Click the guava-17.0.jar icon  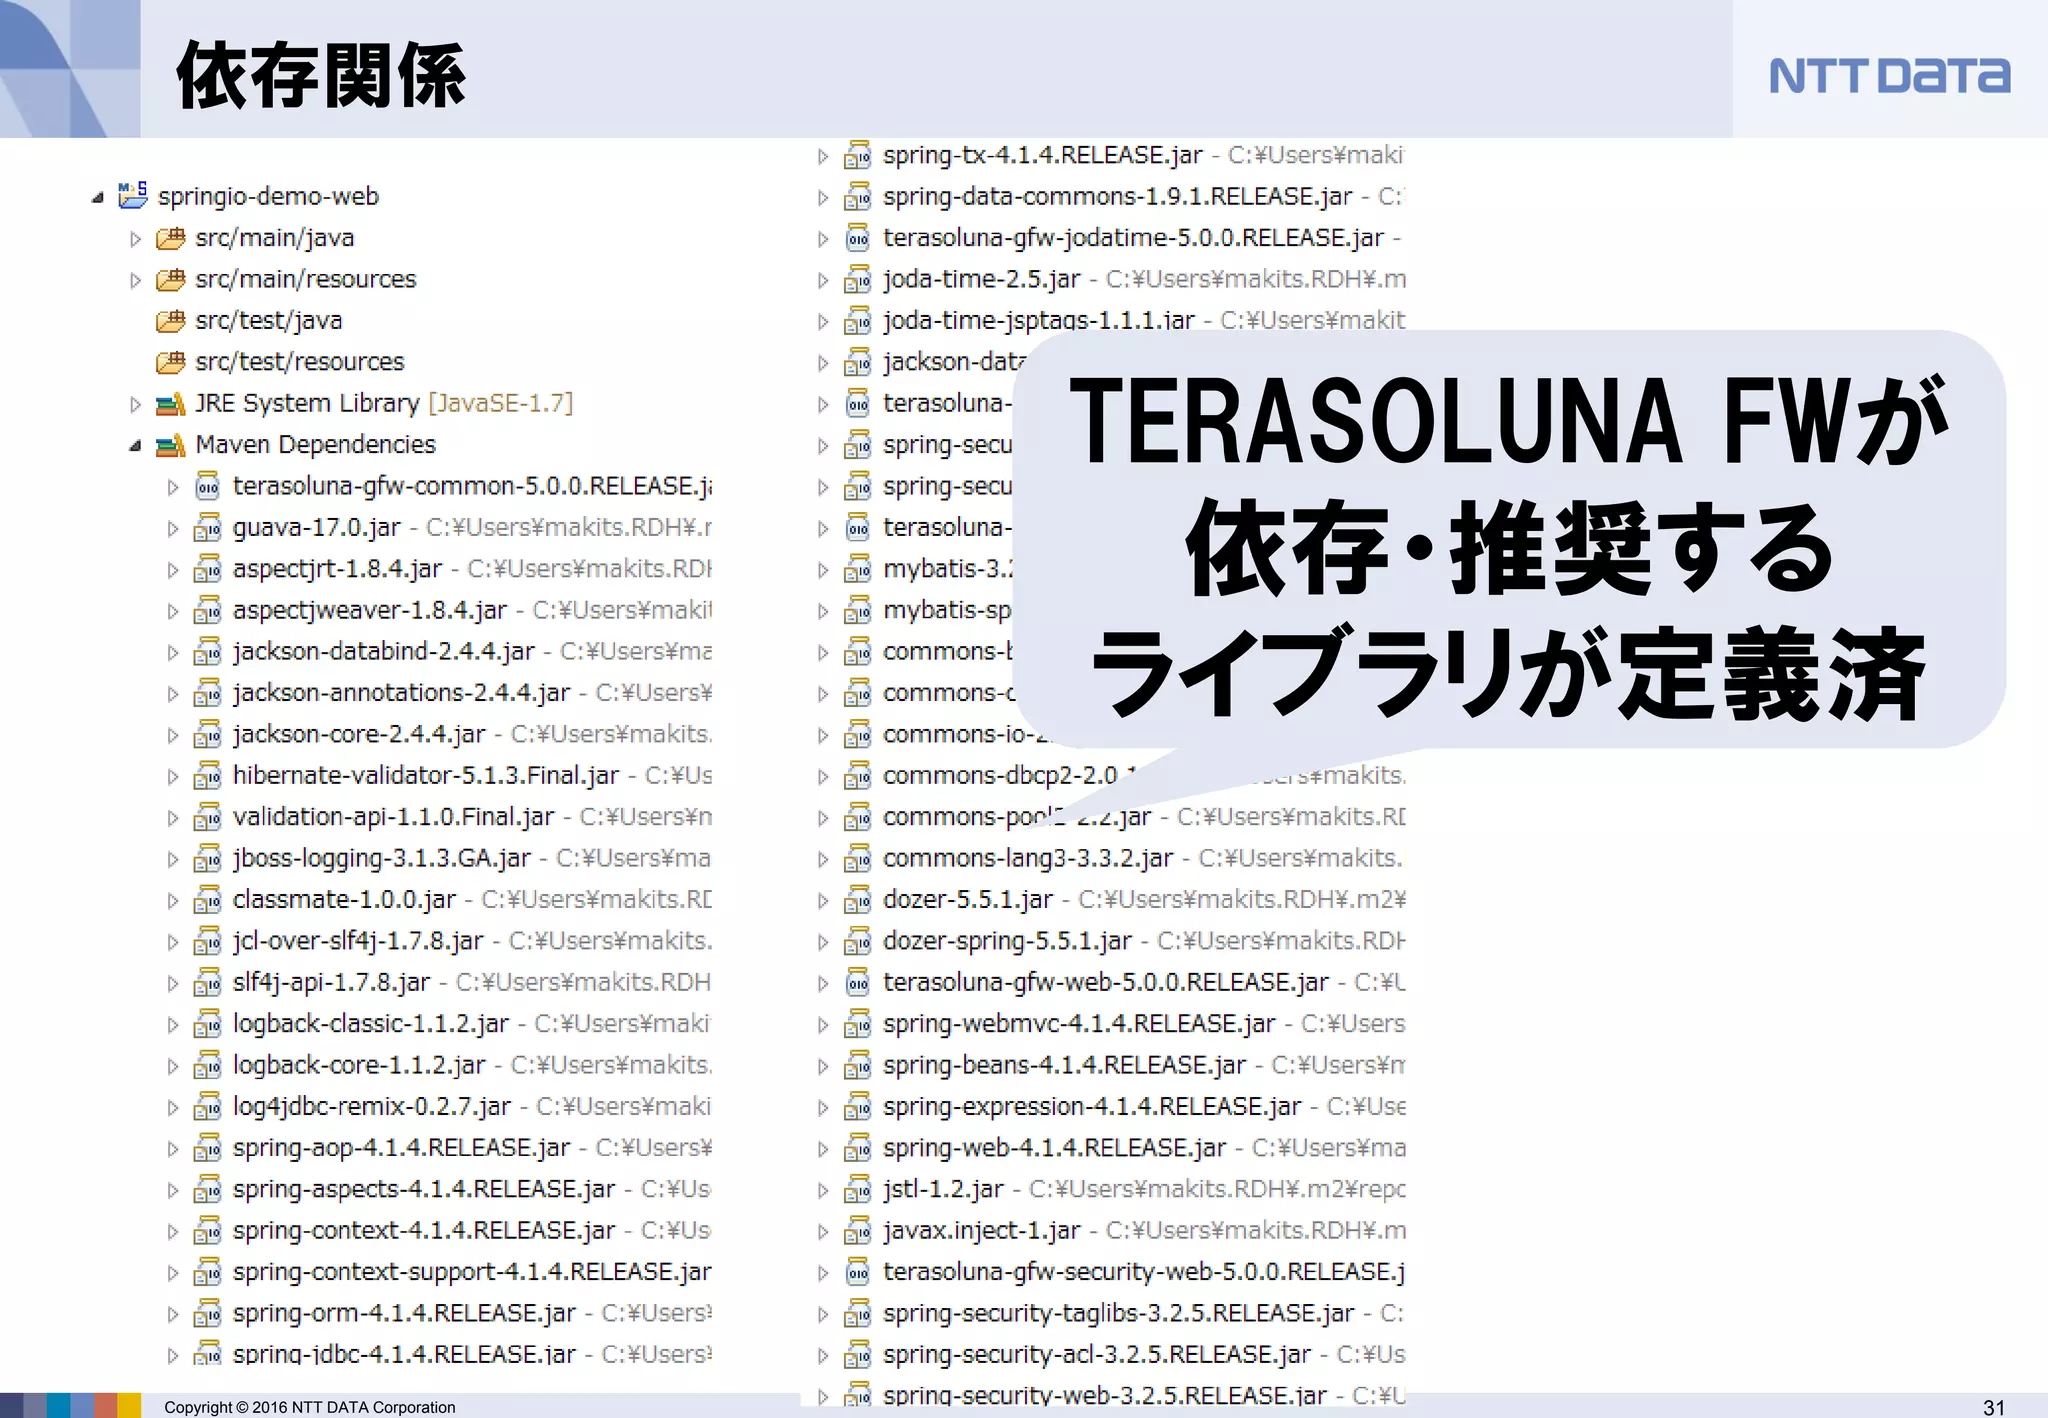point(207,528)
